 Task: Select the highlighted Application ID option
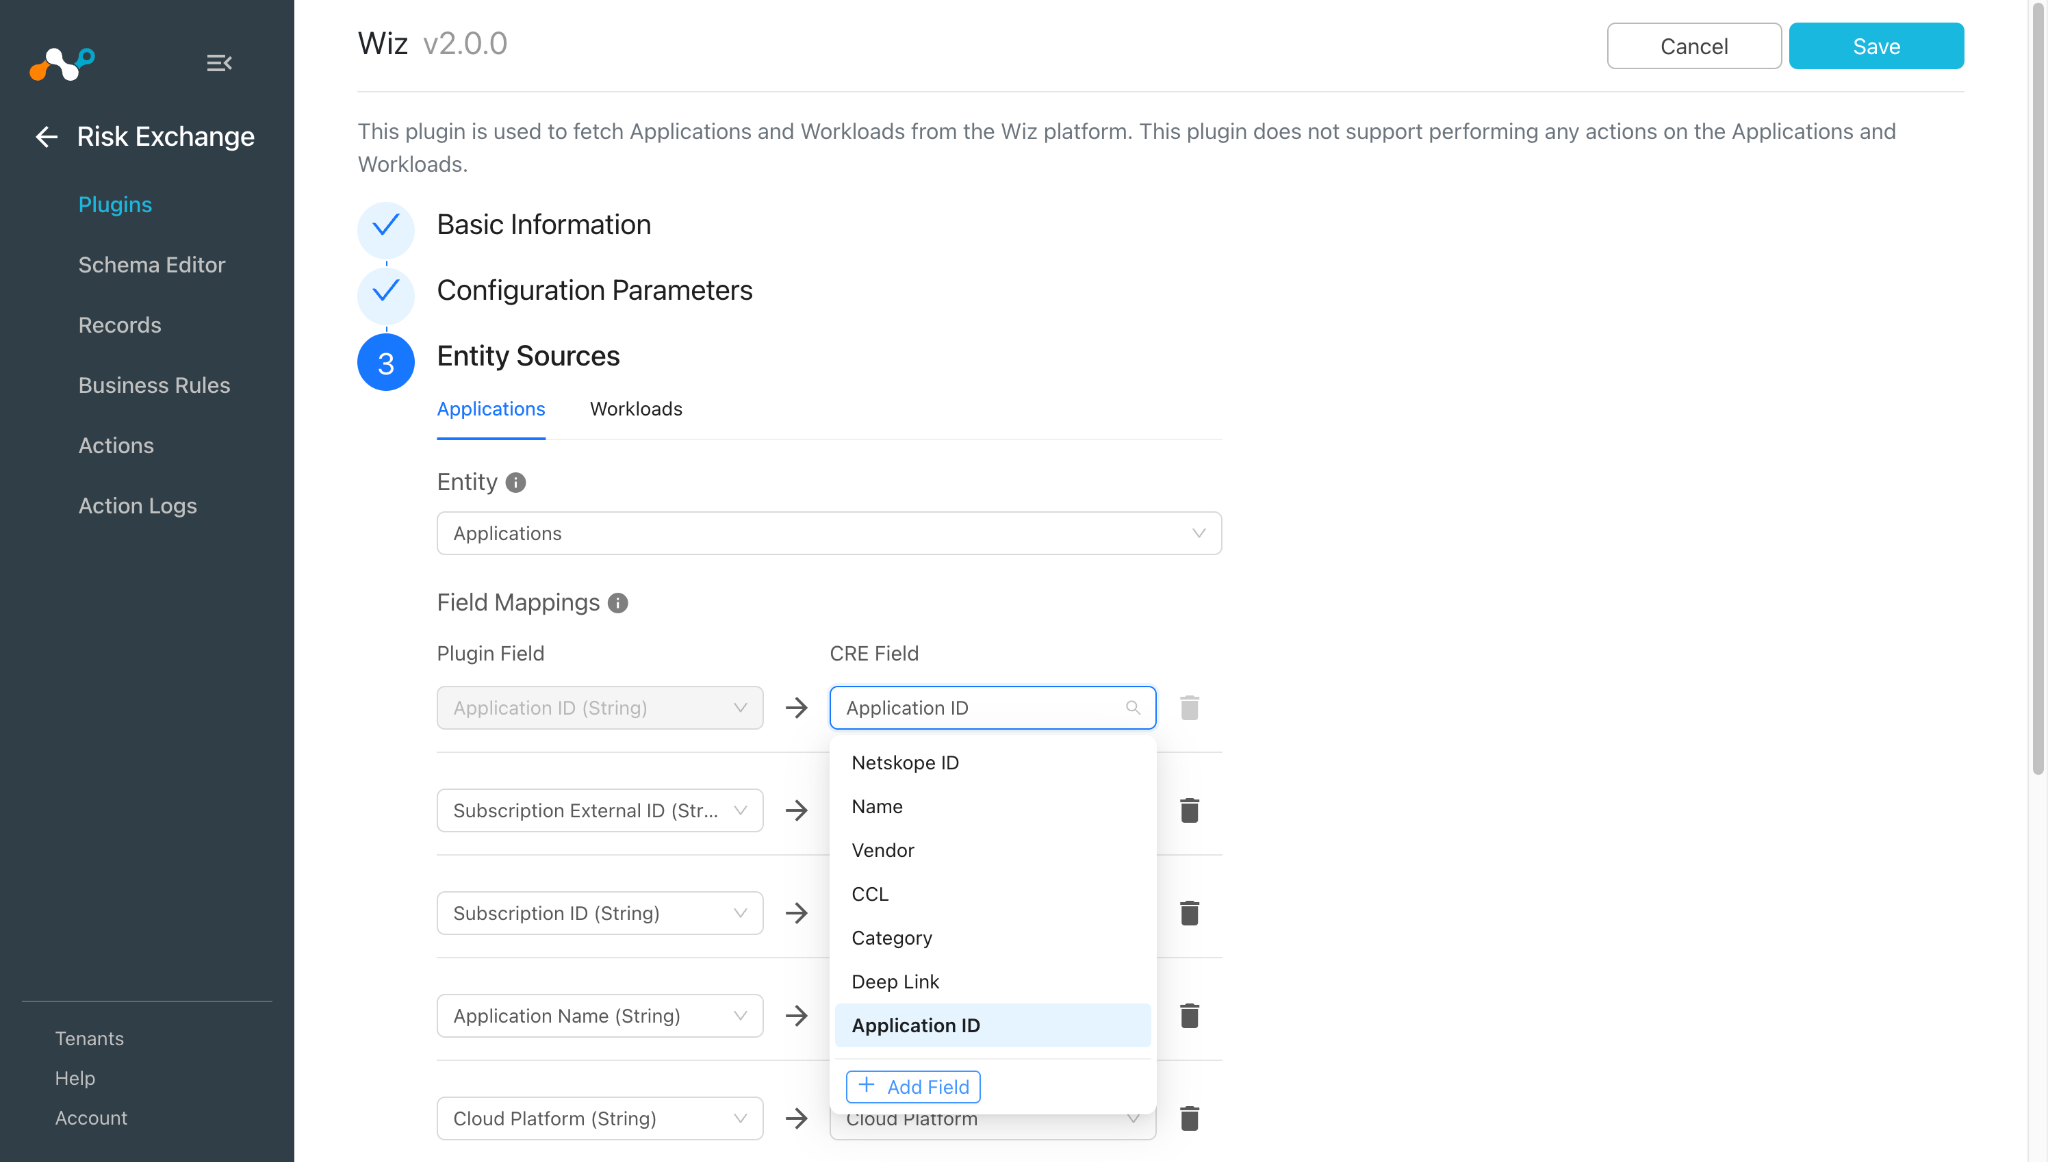(x=993, y=1026)
